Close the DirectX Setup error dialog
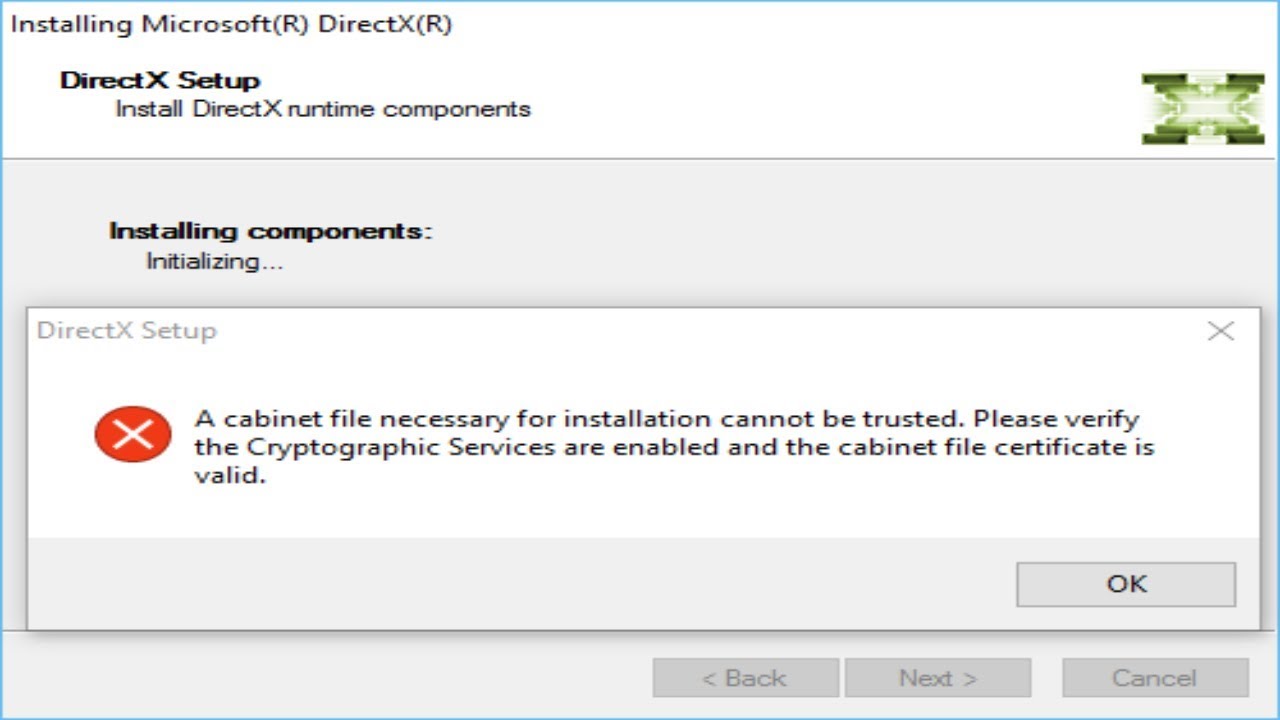Image resolution: width=1280 pixels, height=720 pixels. click(x=1220, y=331)
